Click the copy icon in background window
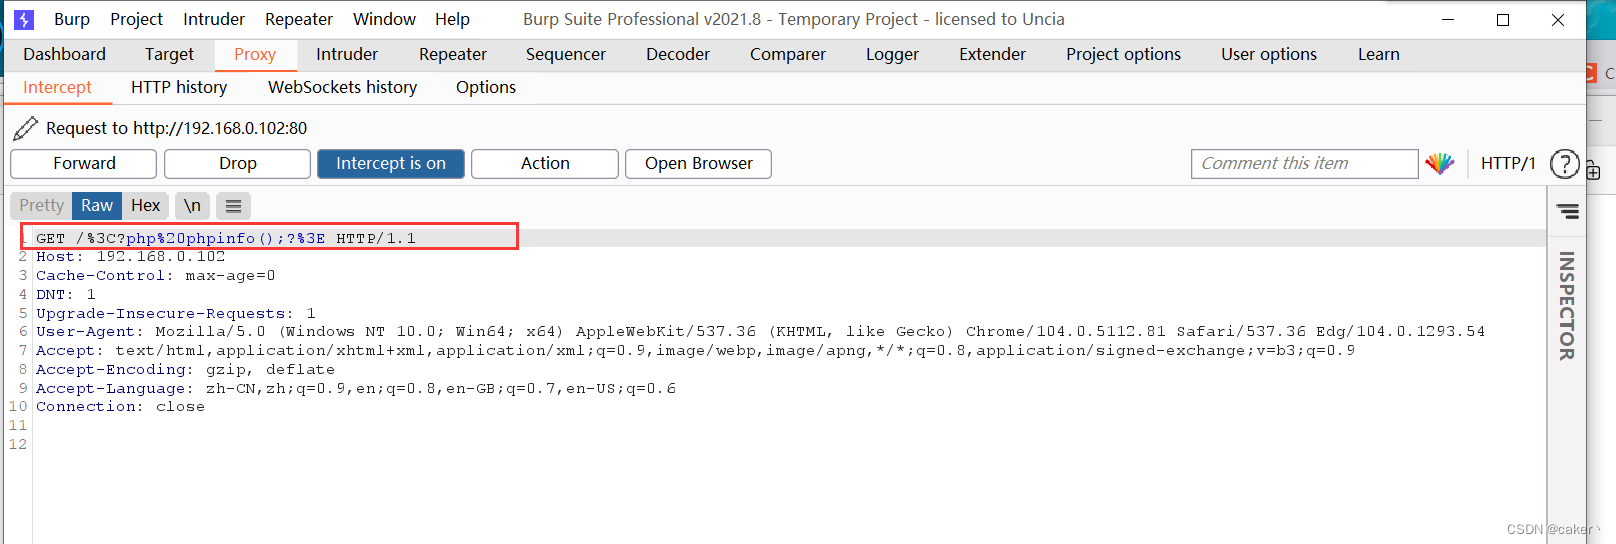 coord(1593,172)
